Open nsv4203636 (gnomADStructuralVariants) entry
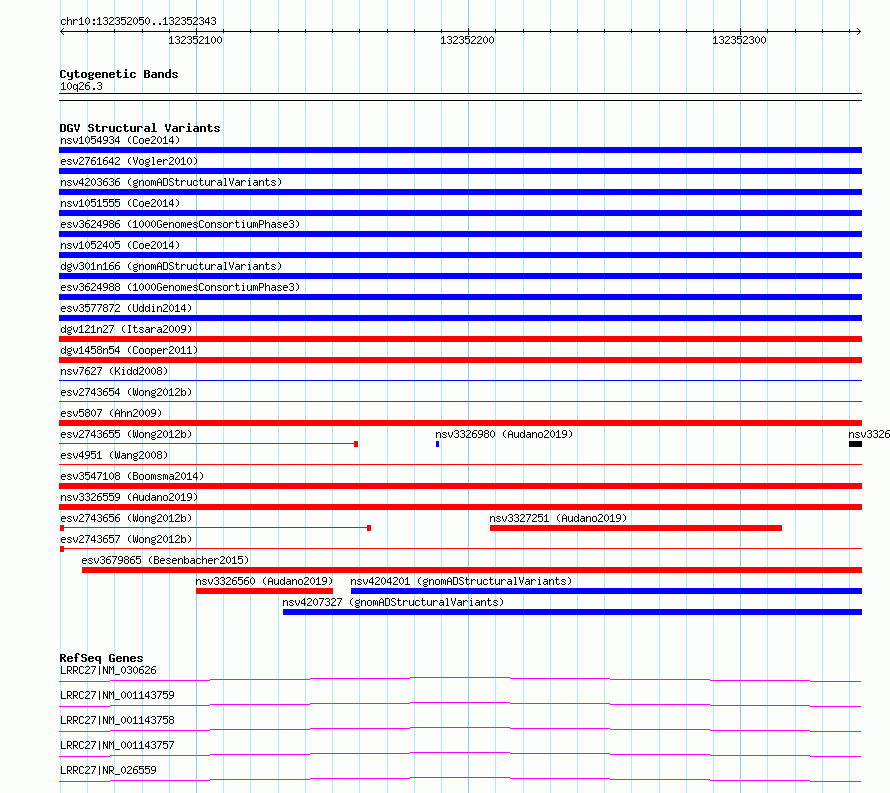The height and width of the screenshot is (793, 890). pyautogui.click(x=171, y=182)
